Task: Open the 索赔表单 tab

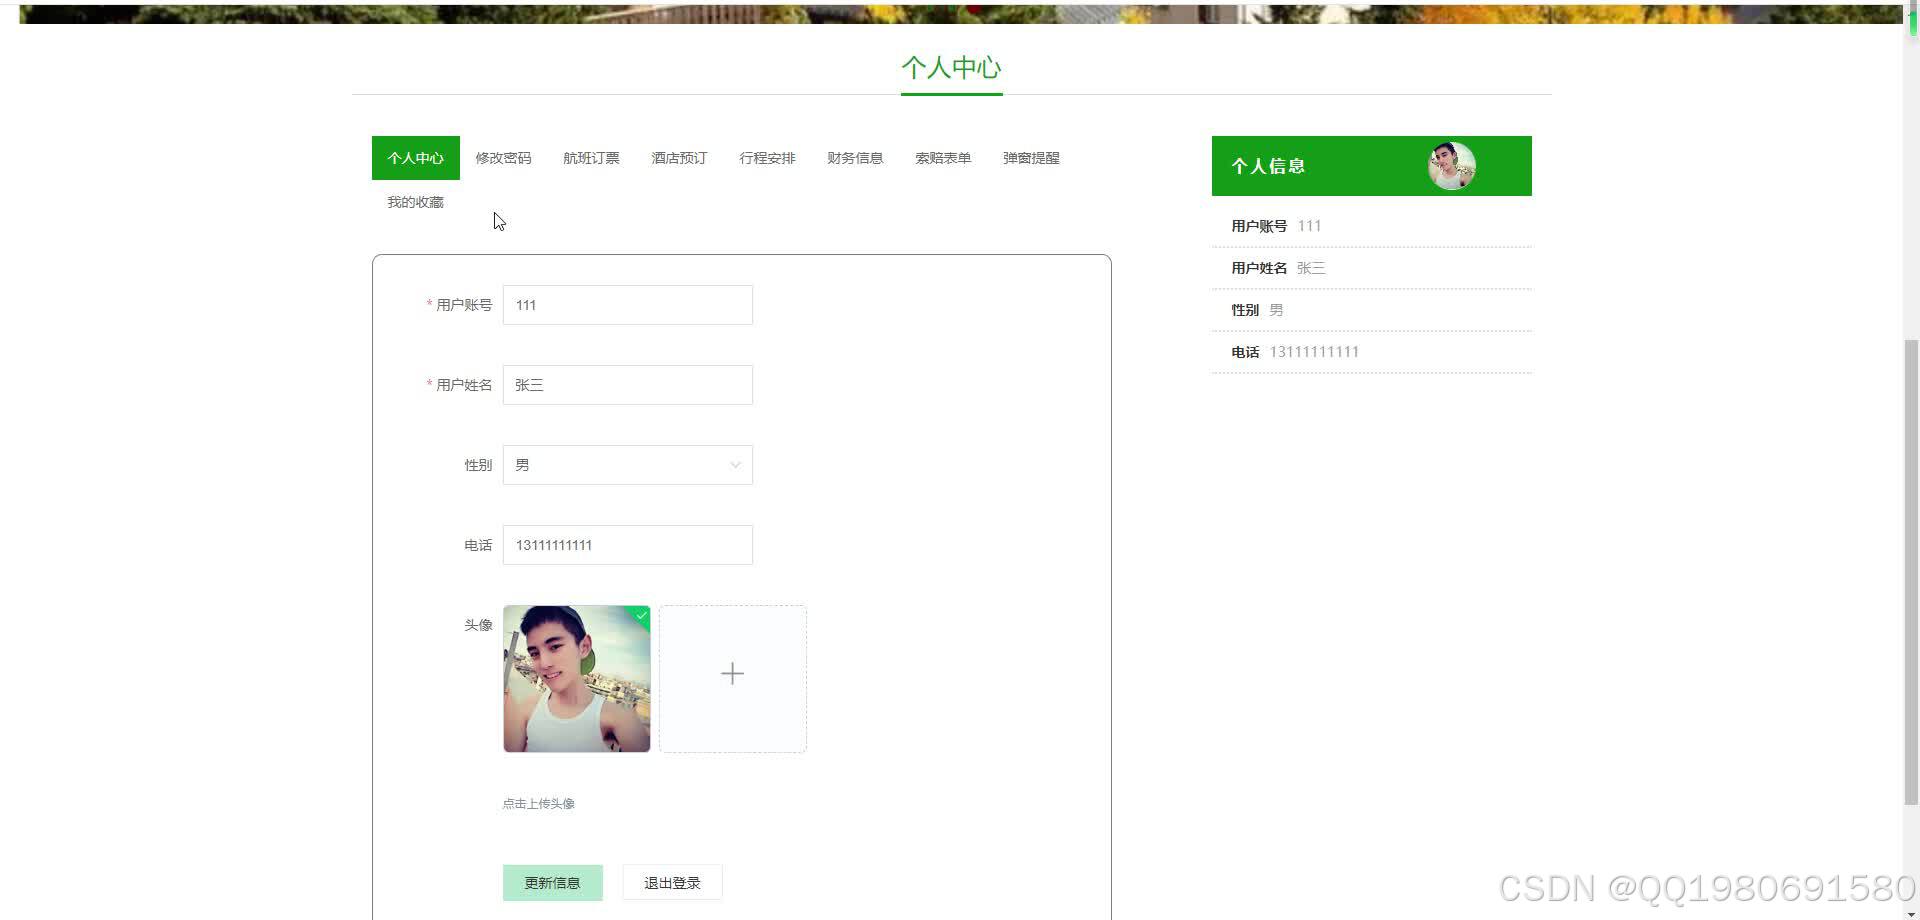Action: click(942, 157)
